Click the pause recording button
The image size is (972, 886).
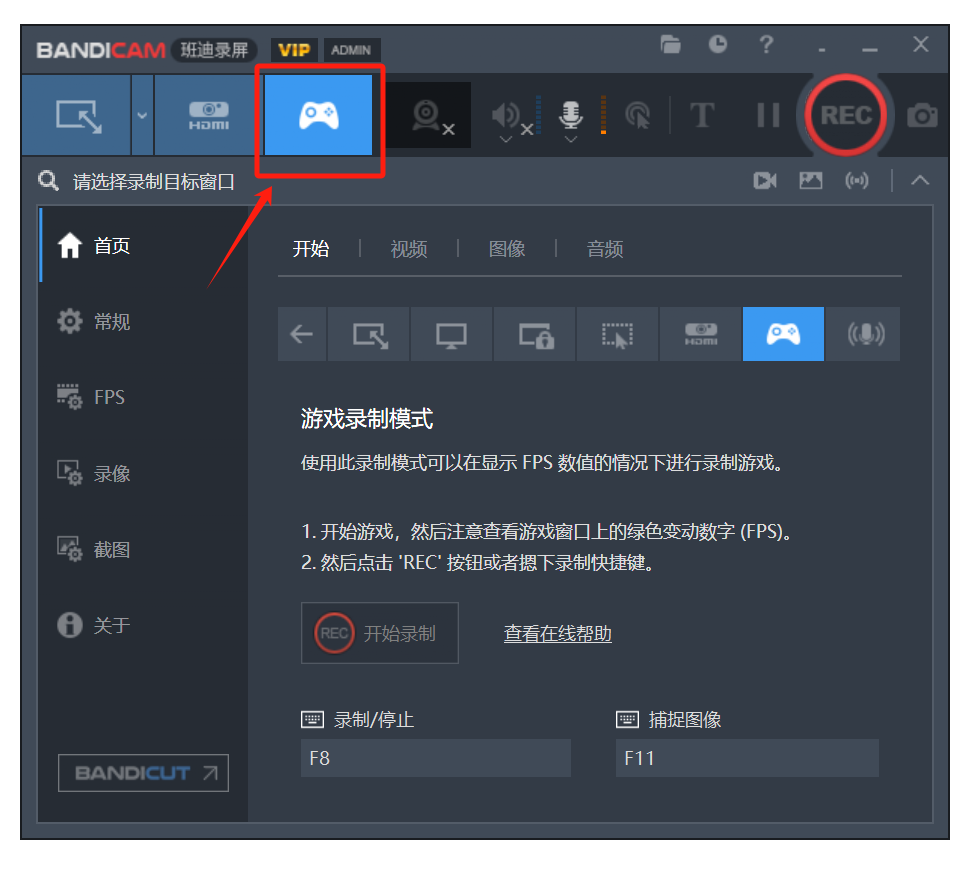pos(768,115)
